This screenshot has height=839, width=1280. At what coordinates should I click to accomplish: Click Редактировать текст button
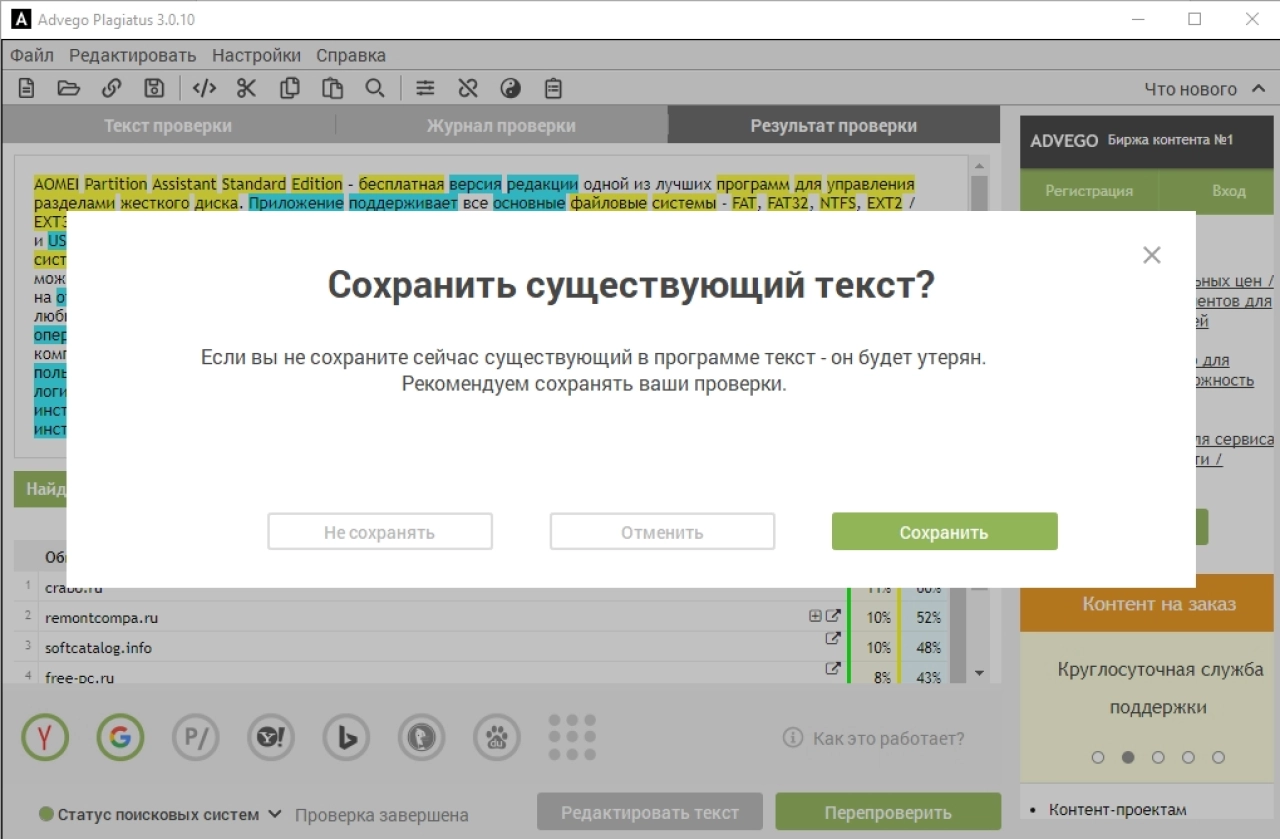click(x=650, y=812)
